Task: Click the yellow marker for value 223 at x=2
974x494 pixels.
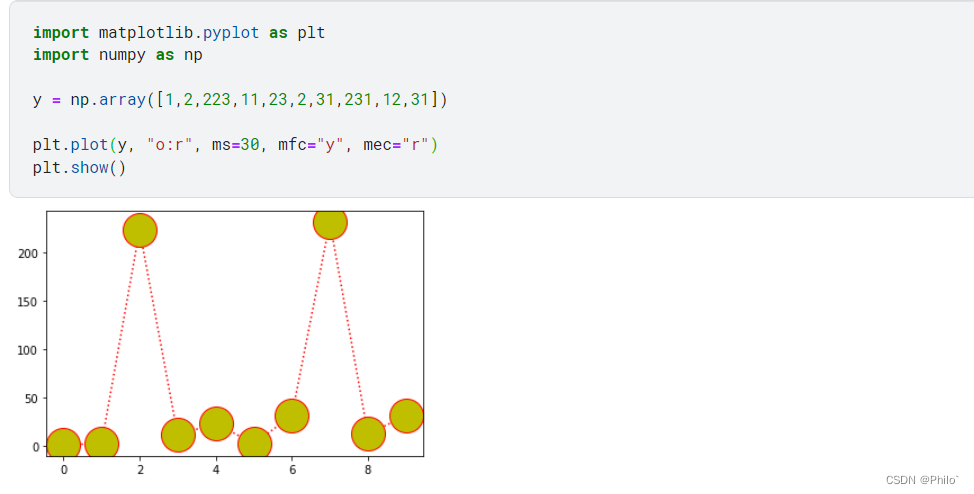Action: pos(140,231)
